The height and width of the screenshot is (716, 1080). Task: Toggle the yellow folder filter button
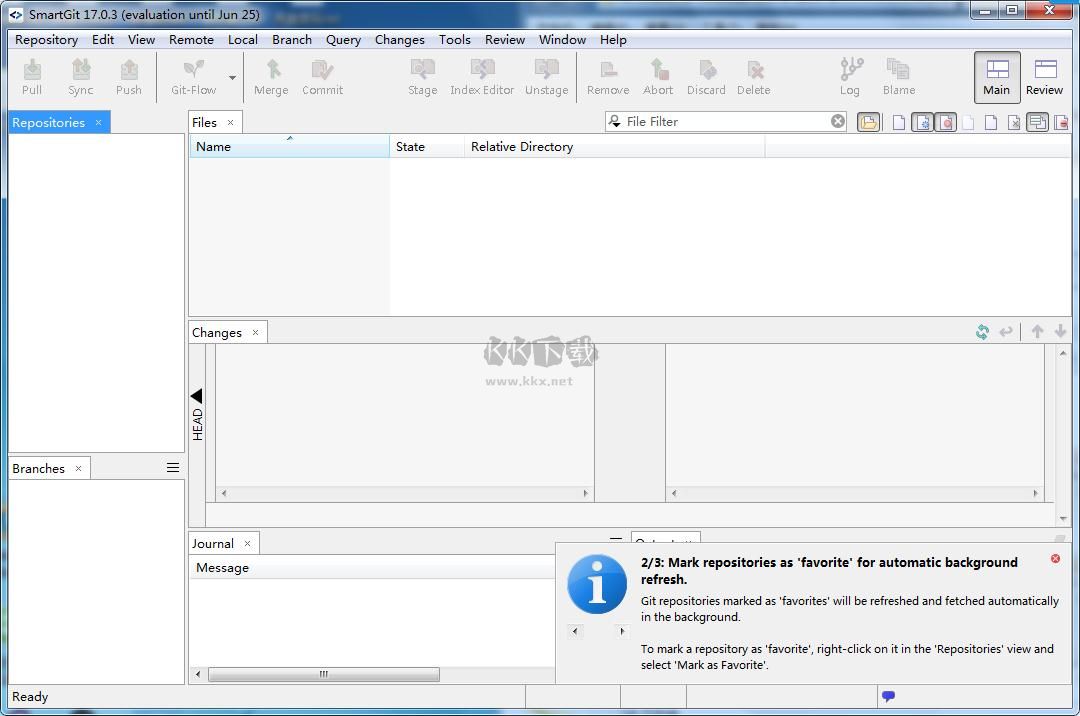868,122
